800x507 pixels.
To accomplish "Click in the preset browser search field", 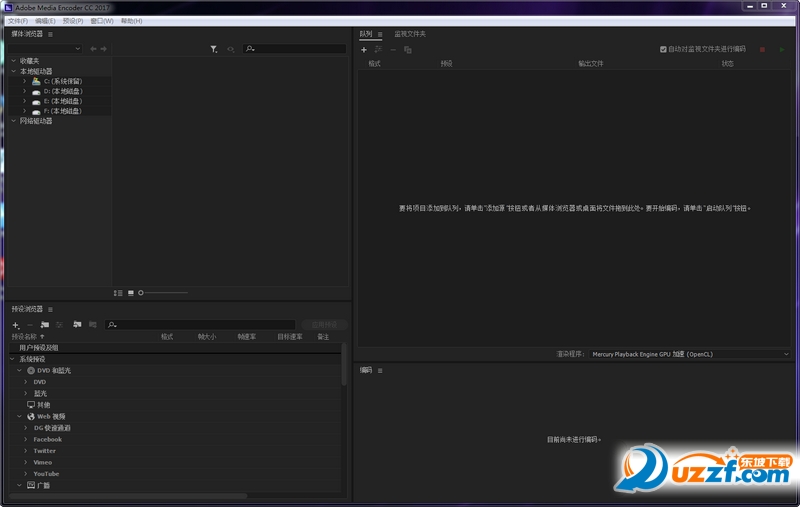I will click(x=200, y=324).
